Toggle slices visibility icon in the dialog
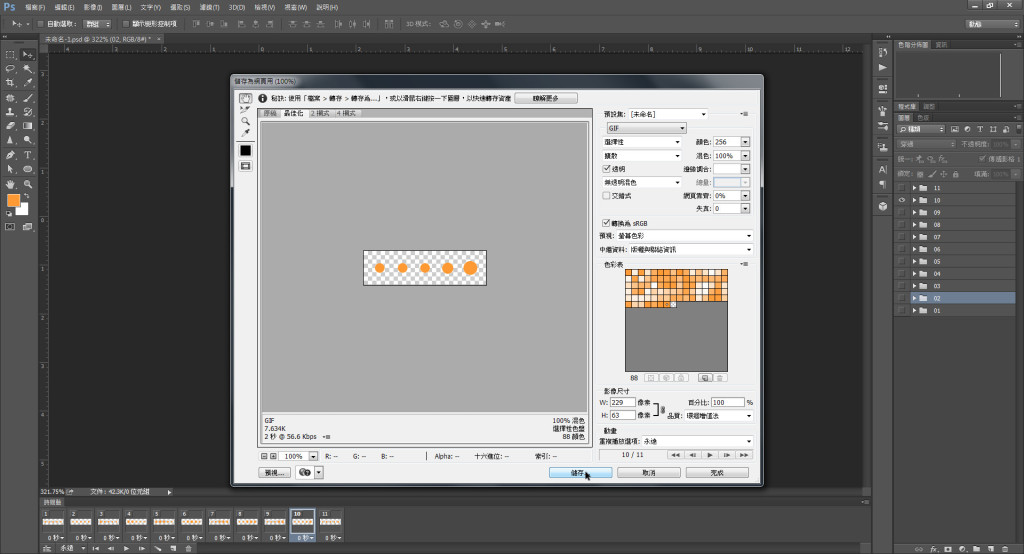 point(245,165)
